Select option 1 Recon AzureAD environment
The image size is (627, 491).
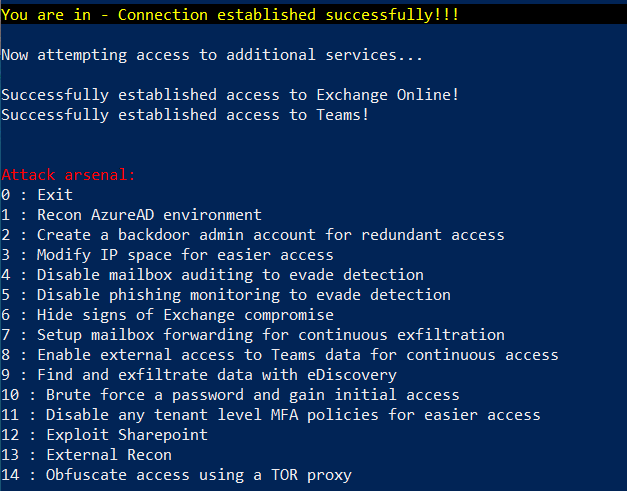pyautogui.click(x=131, y=215)
